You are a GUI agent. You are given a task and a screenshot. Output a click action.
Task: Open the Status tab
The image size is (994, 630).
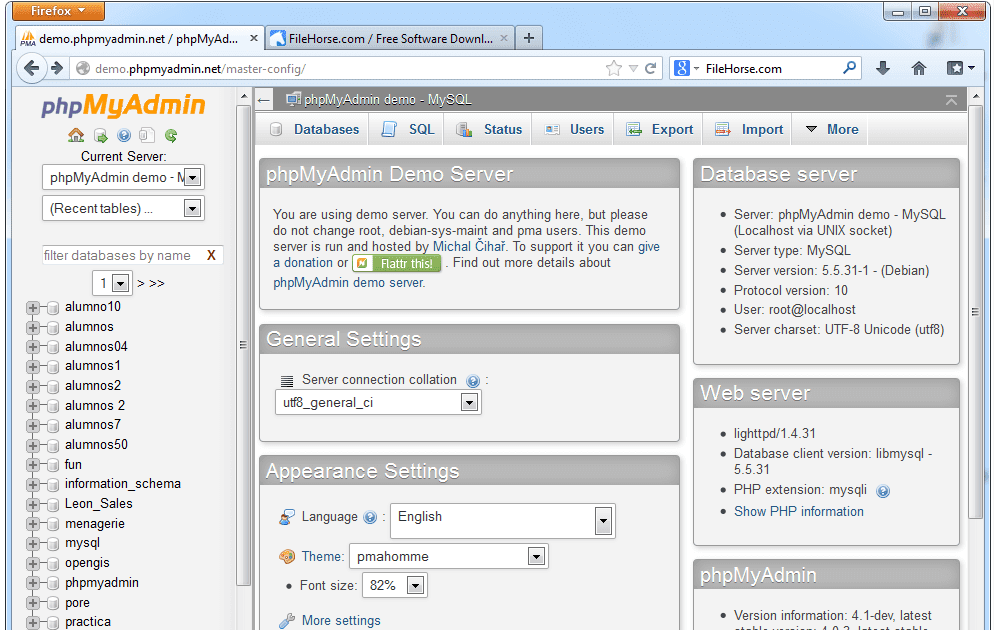pos(489,129)
